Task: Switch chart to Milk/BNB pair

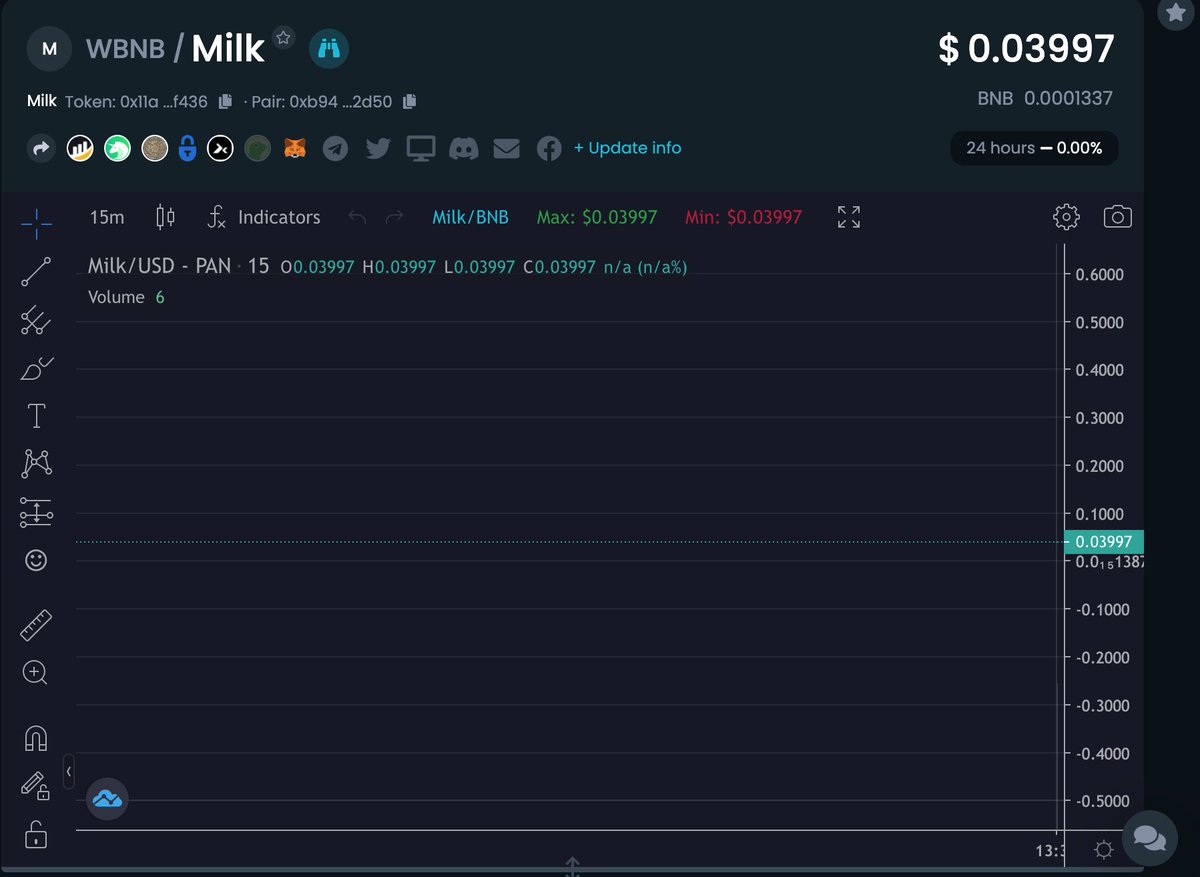Action: [x=470, y=217]
